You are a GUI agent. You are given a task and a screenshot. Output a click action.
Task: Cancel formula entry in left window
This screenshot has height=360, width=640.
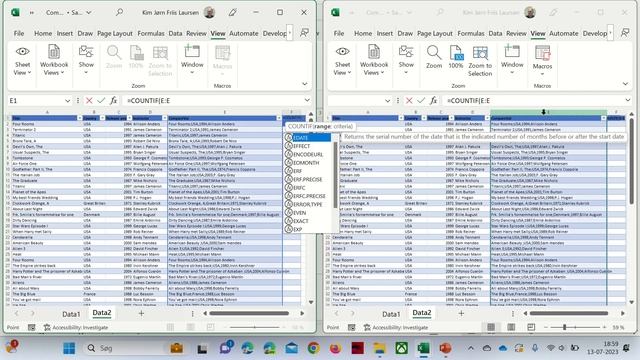pos(89,100)
